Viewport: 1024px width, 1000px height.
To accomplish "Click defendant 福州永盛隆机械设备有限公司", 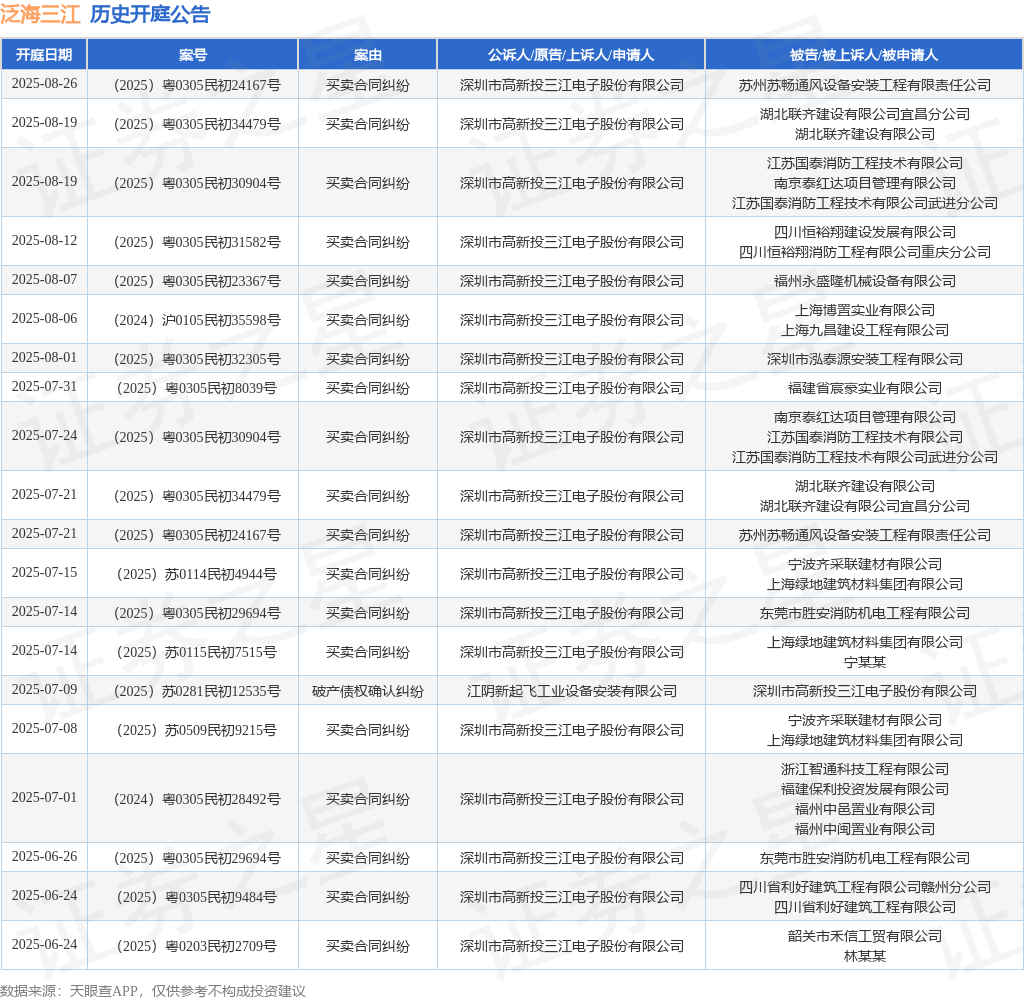I will [865, 281].
